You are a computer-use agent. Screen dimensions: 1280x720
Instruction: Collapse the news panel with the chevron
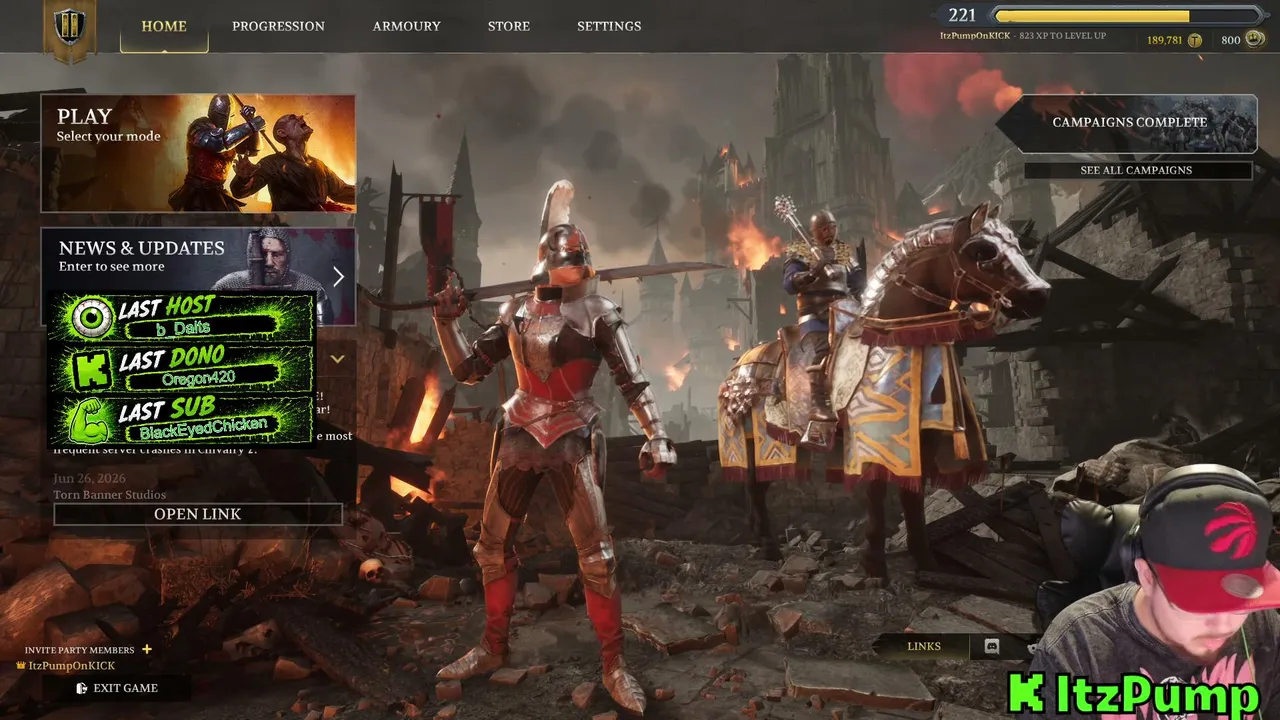pos(338,359)
